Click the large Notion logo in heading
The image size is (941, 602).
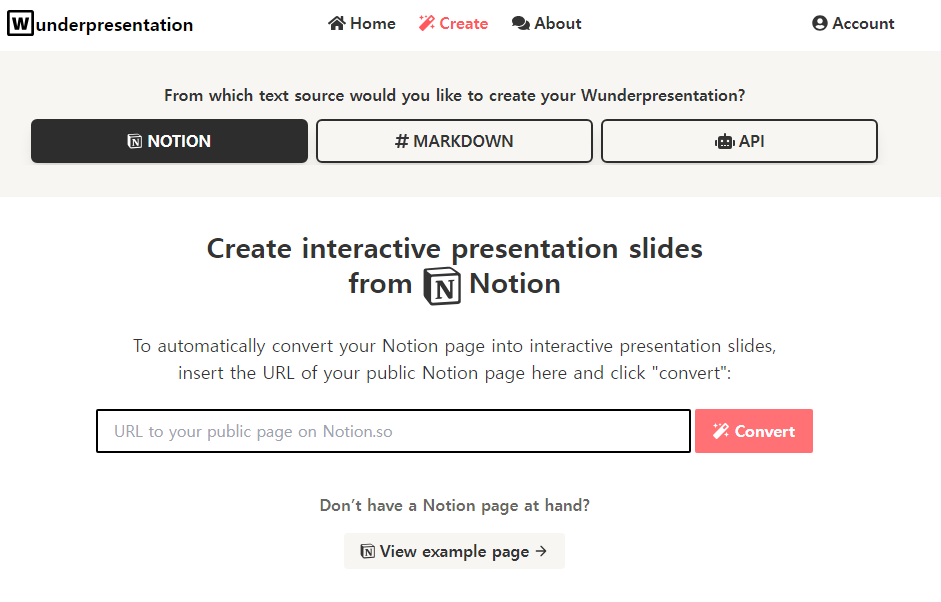point(442,286)
